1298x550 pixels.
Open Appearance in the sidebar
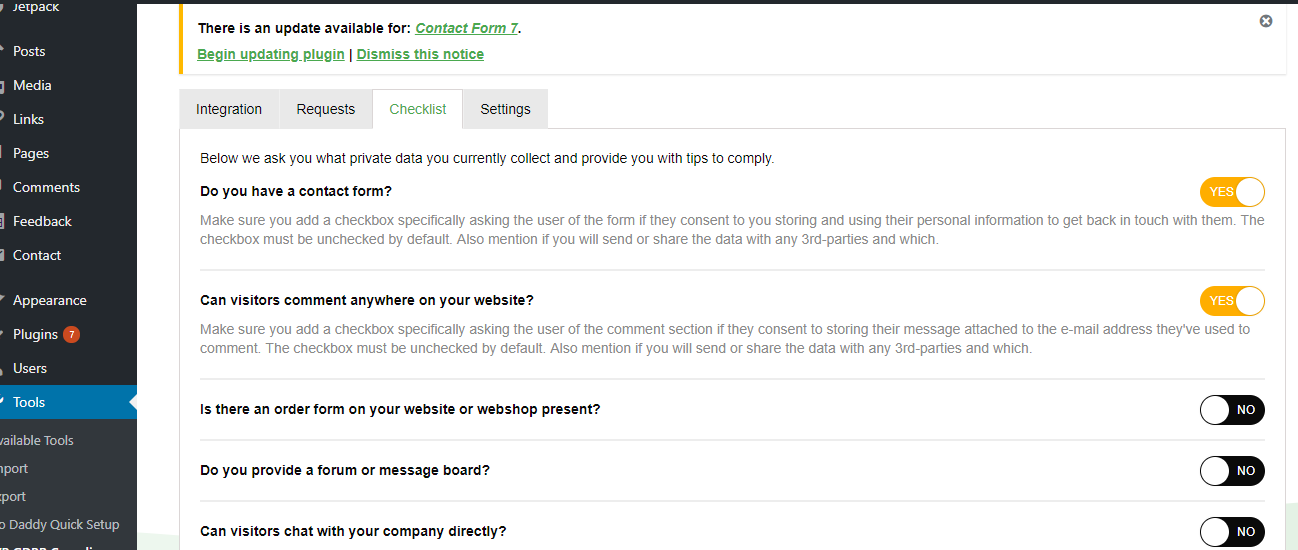[x=49, y=300]
